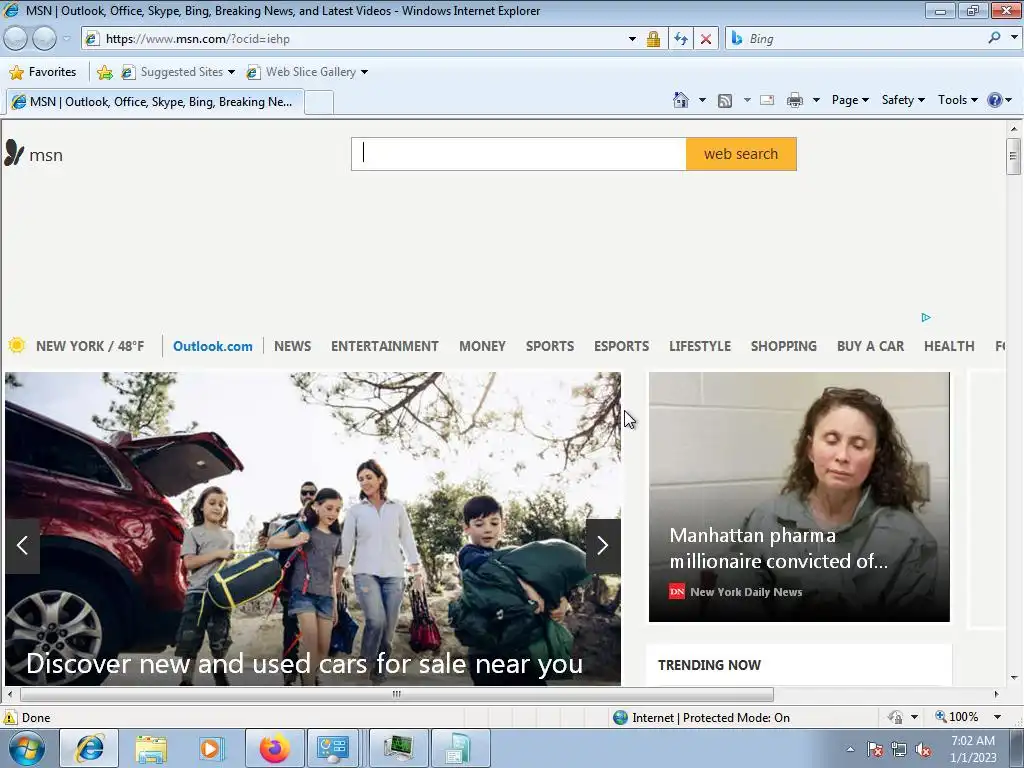
Task: Open the Outlook.com link
Action: 212,346
